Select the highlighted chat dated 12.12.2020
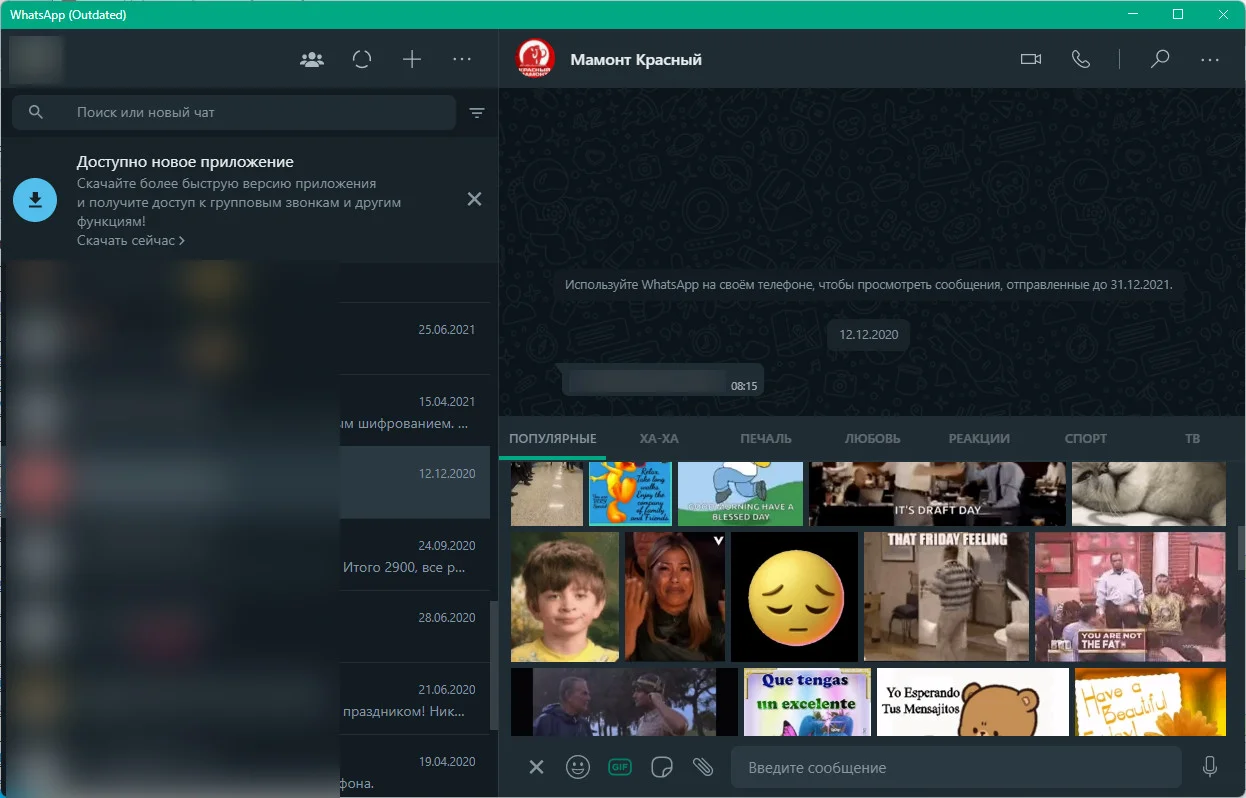This screenshot has height=798, width=1246. point(245,483)
